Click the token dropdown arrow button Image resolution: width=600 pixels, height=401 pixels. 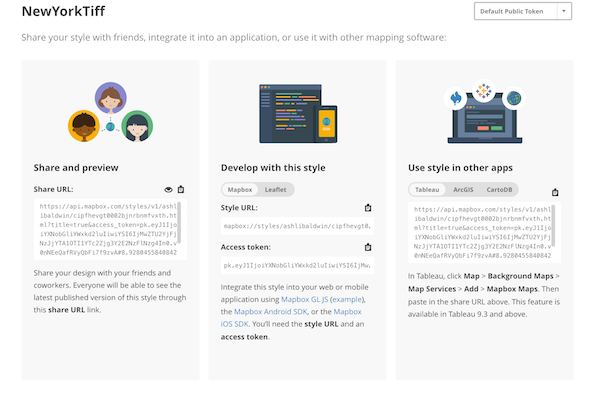(564, 11)
